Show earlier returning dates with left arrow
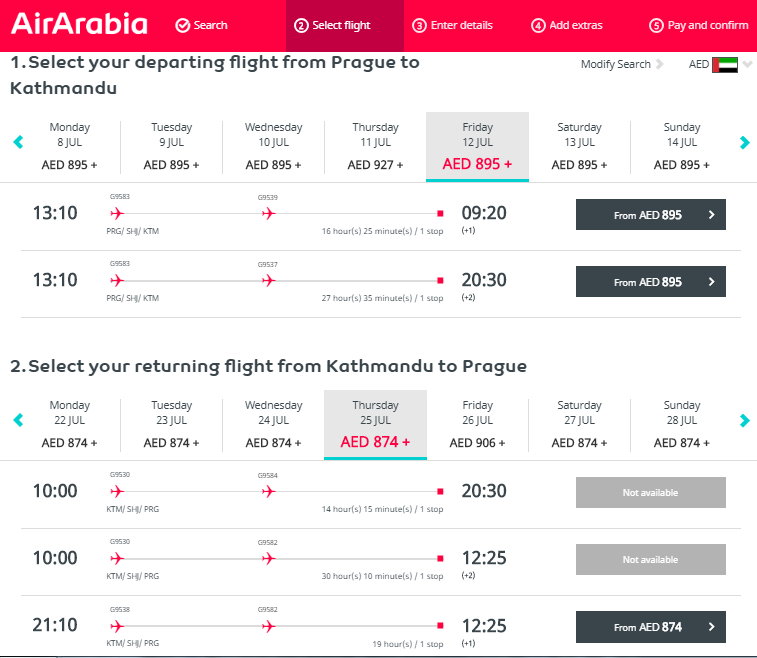This screenshot has height=658, width=757. coord(18,420)
